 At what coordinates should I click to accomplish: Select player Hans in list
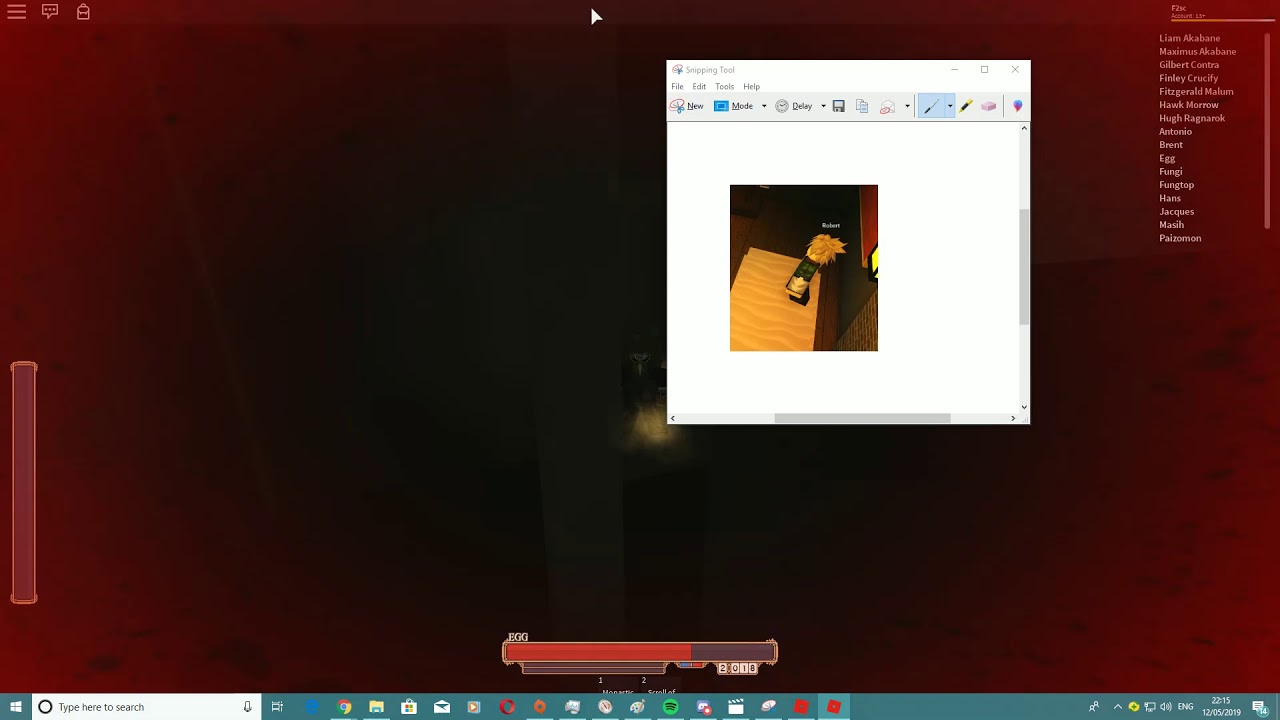1169,198
